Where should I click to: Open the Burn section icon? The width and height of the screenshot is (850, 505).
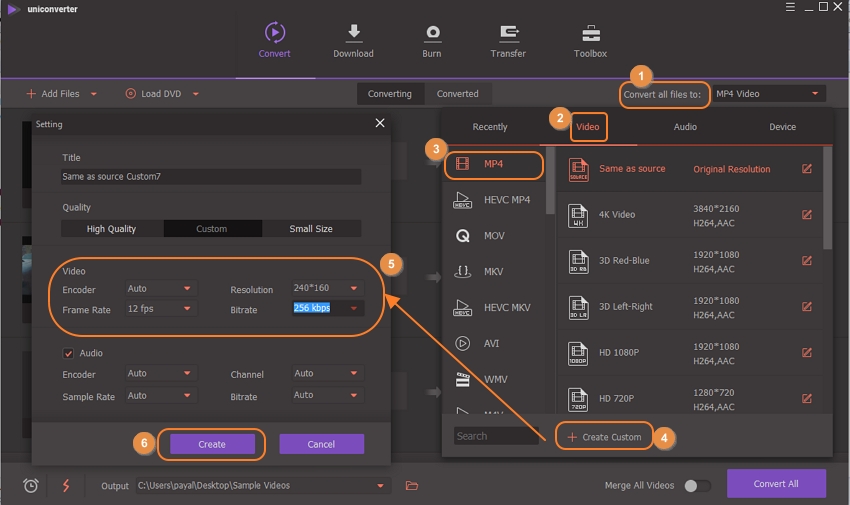[432, 33]
